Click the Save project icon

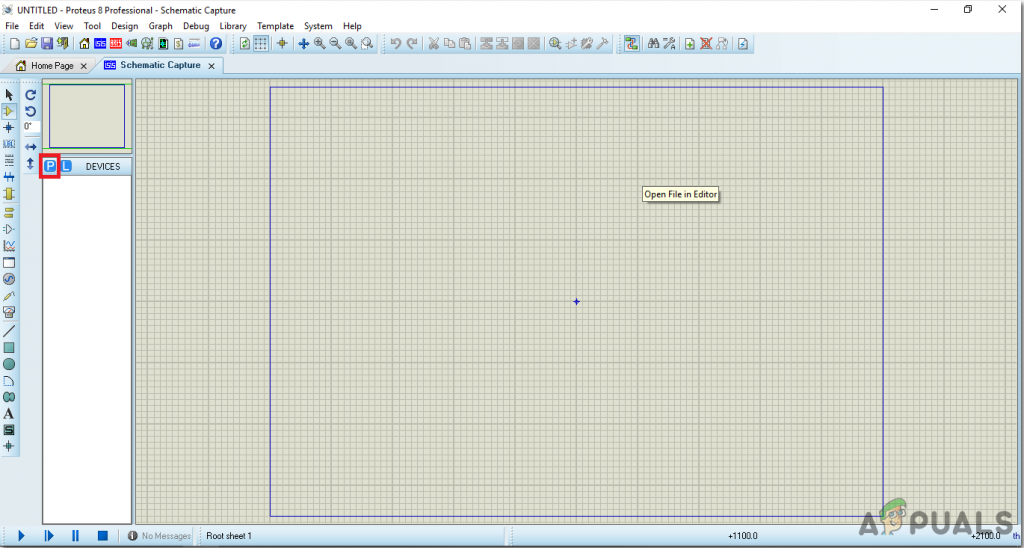(x=47, y=44)
